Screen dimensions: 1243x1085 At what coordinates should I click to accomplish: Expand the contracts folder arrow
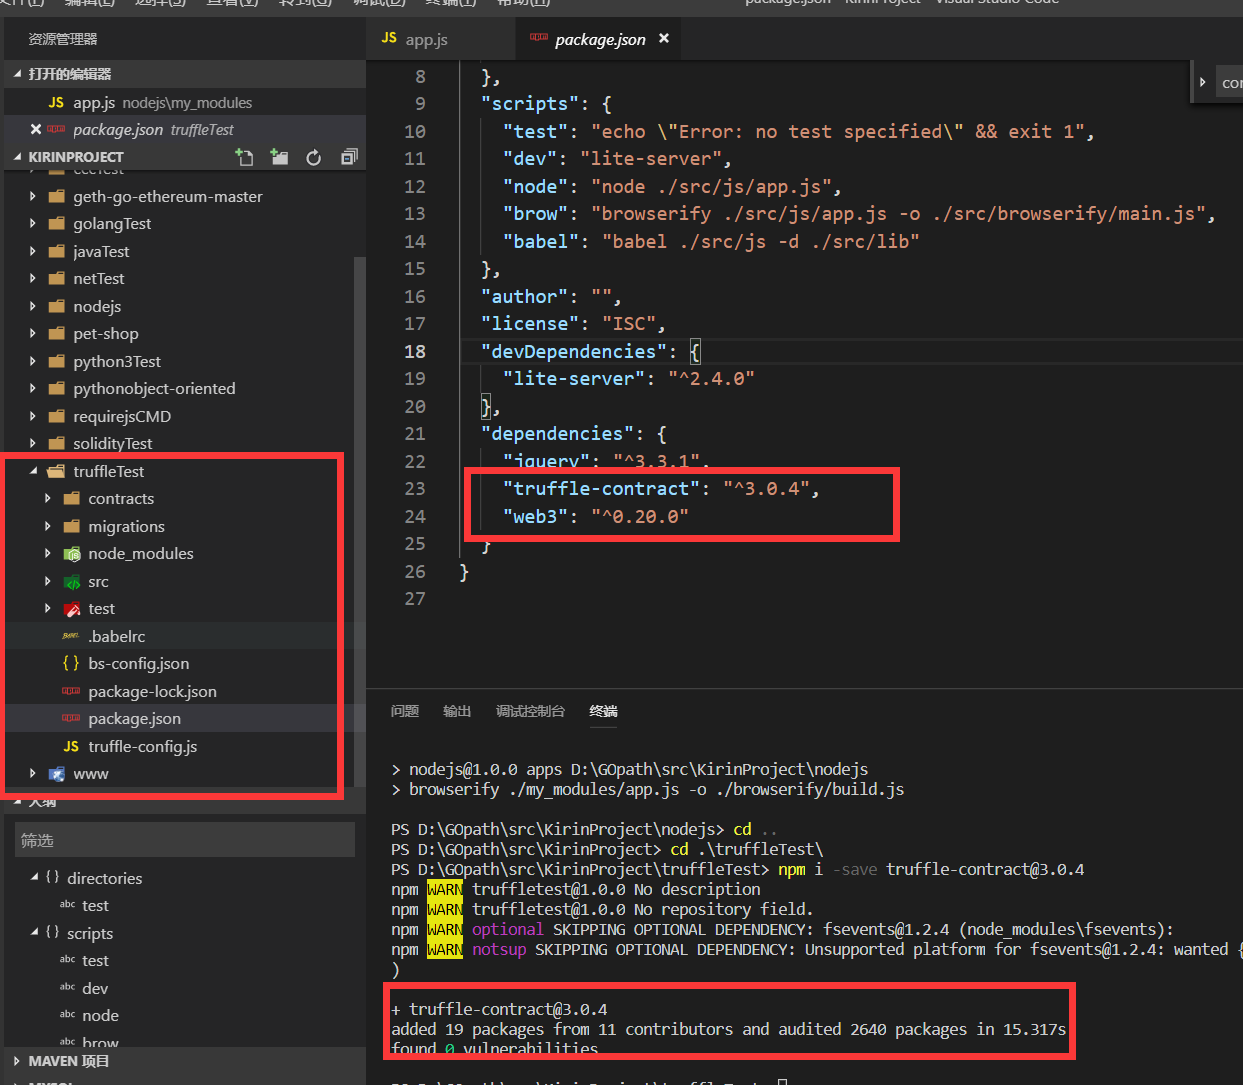tap(48, 498)
